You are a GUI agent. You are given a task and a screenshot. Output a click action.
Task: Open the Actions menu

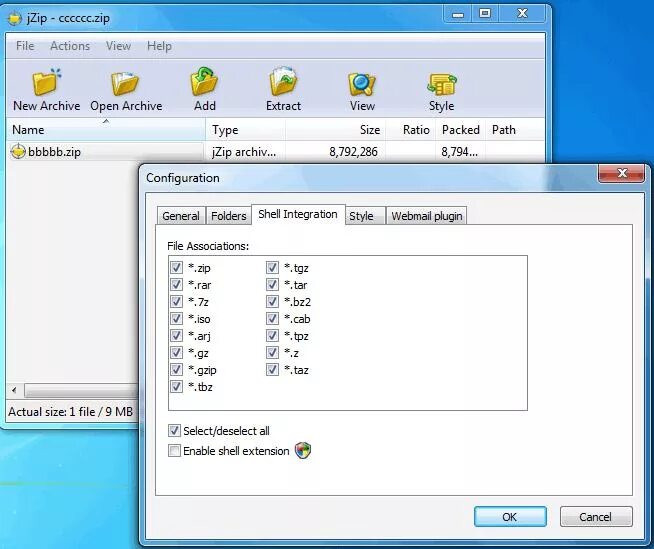tap(70, 46)
